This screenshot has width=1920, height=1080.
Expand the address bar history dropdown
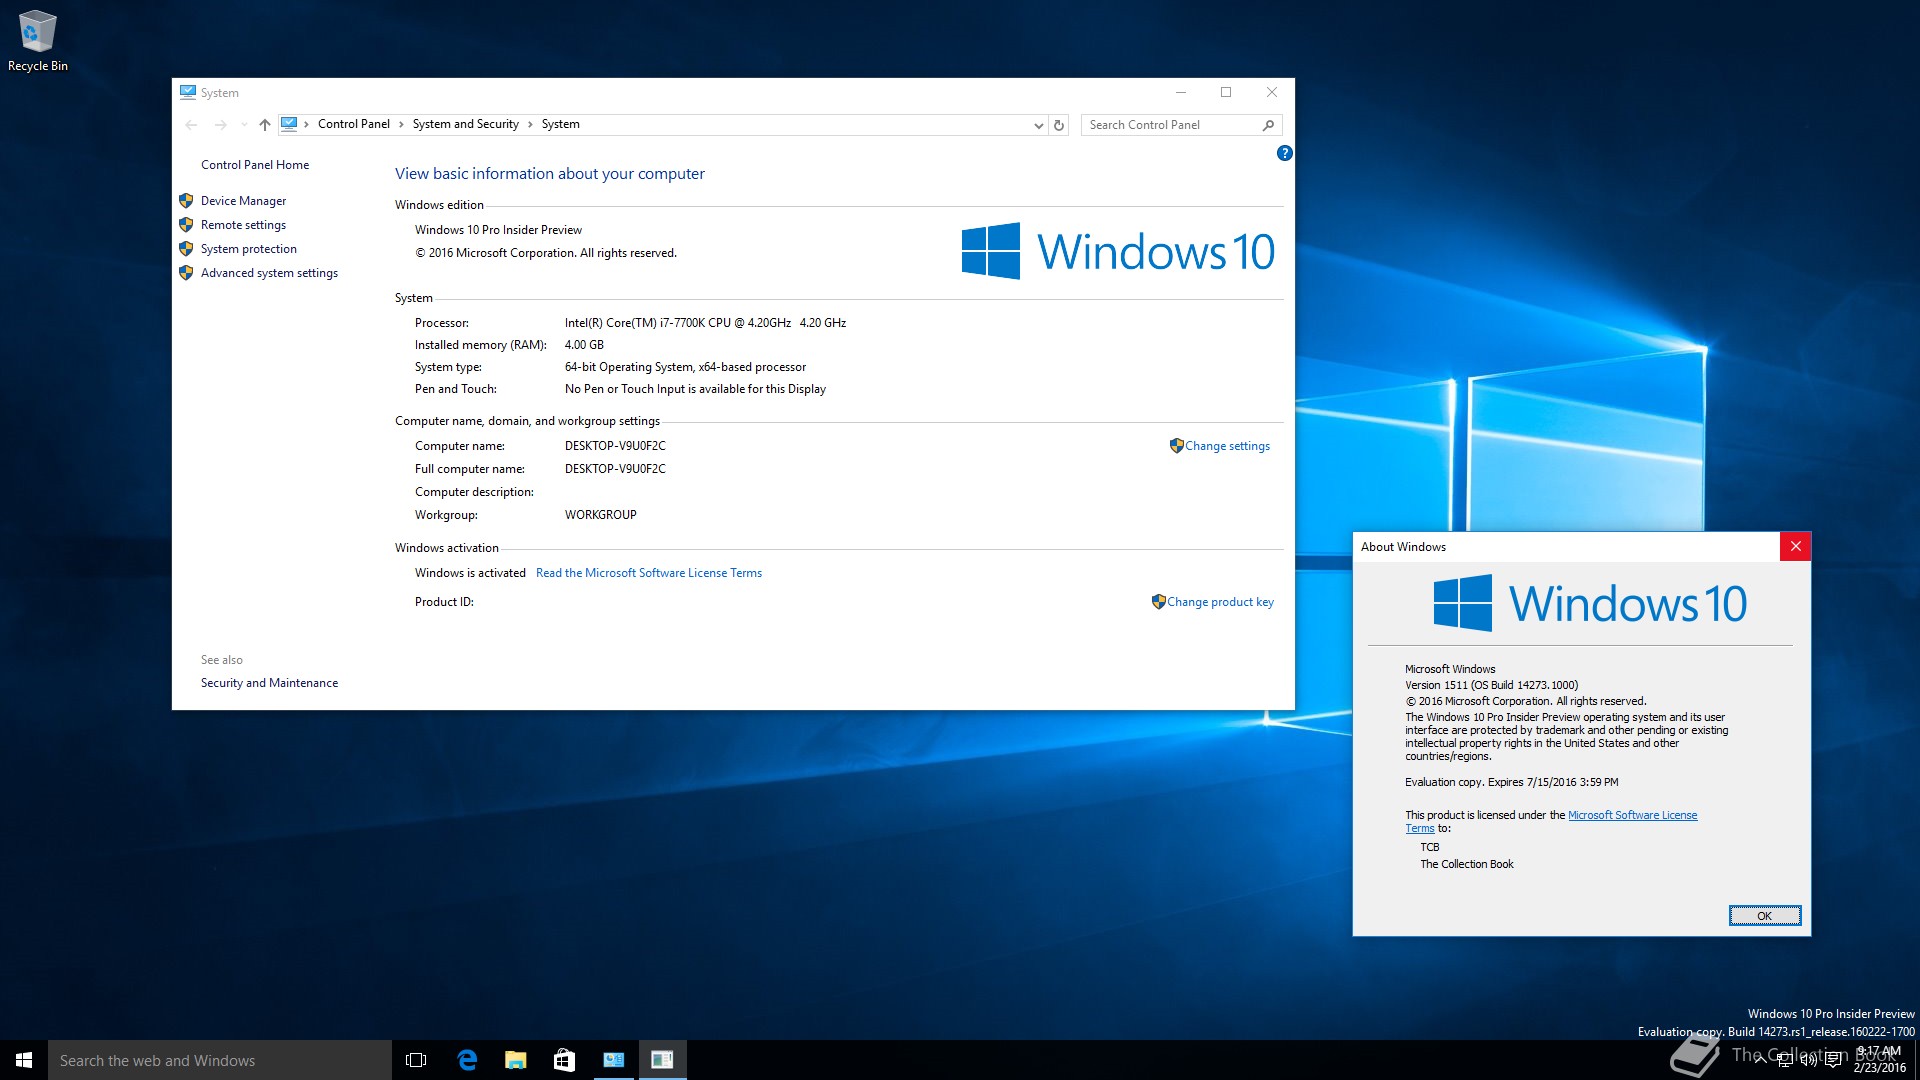(x=1038, y=125)
